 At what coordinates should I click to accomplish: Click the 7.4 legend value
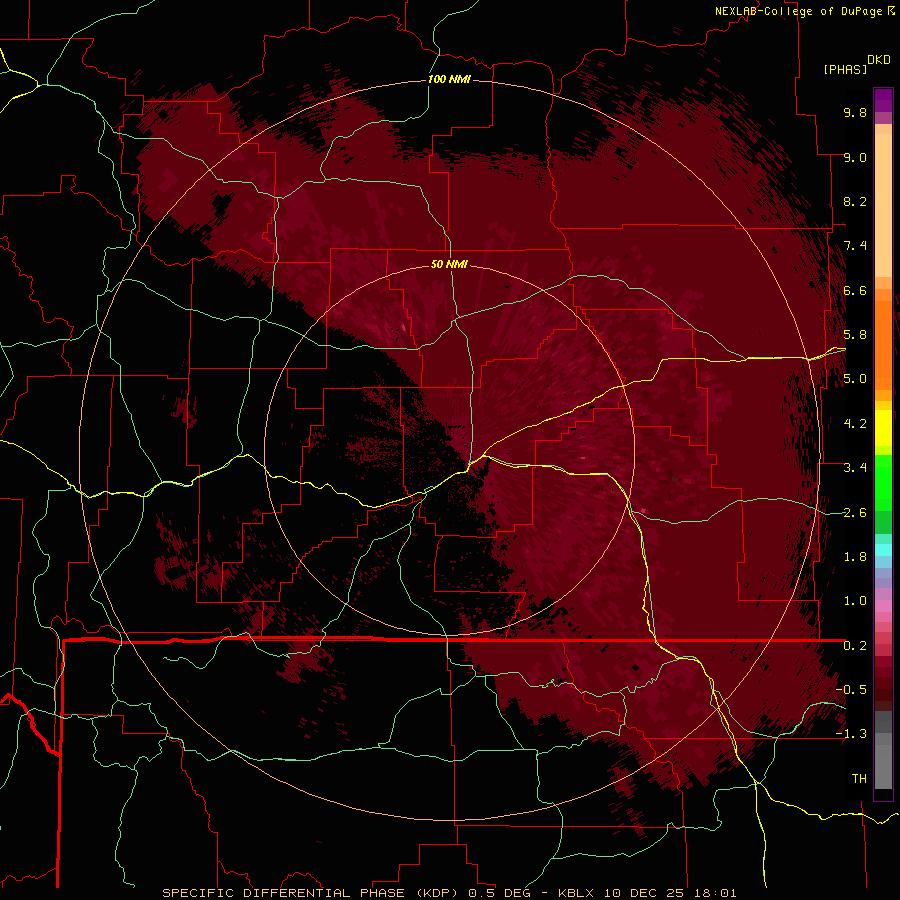[x=855, y=246]
